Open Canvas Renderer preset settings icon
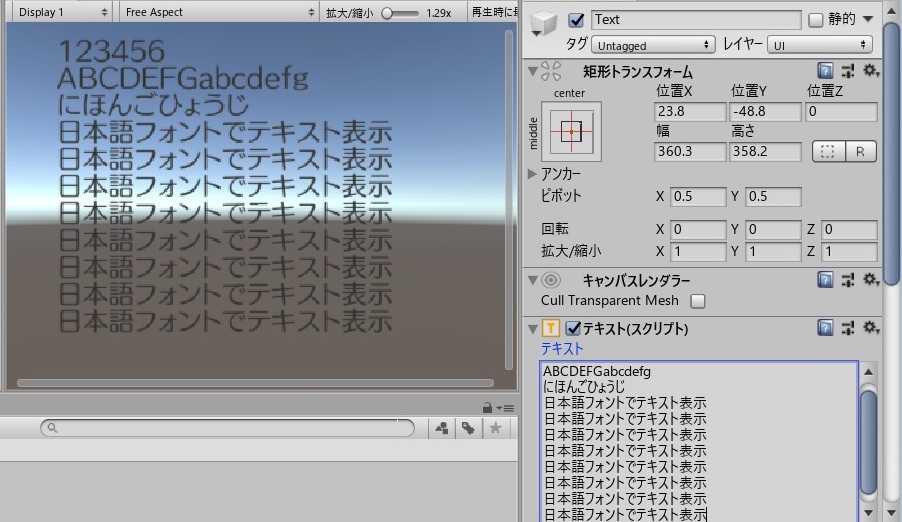 848,280
